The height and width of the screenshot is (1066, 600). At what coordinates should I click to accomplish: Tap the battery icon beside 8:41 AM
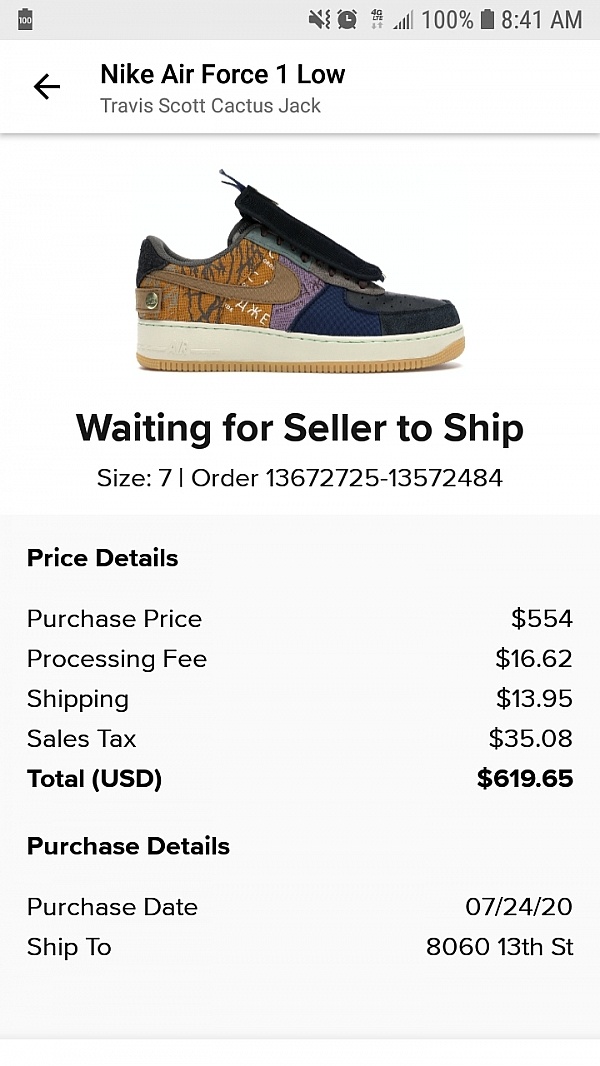487,19
